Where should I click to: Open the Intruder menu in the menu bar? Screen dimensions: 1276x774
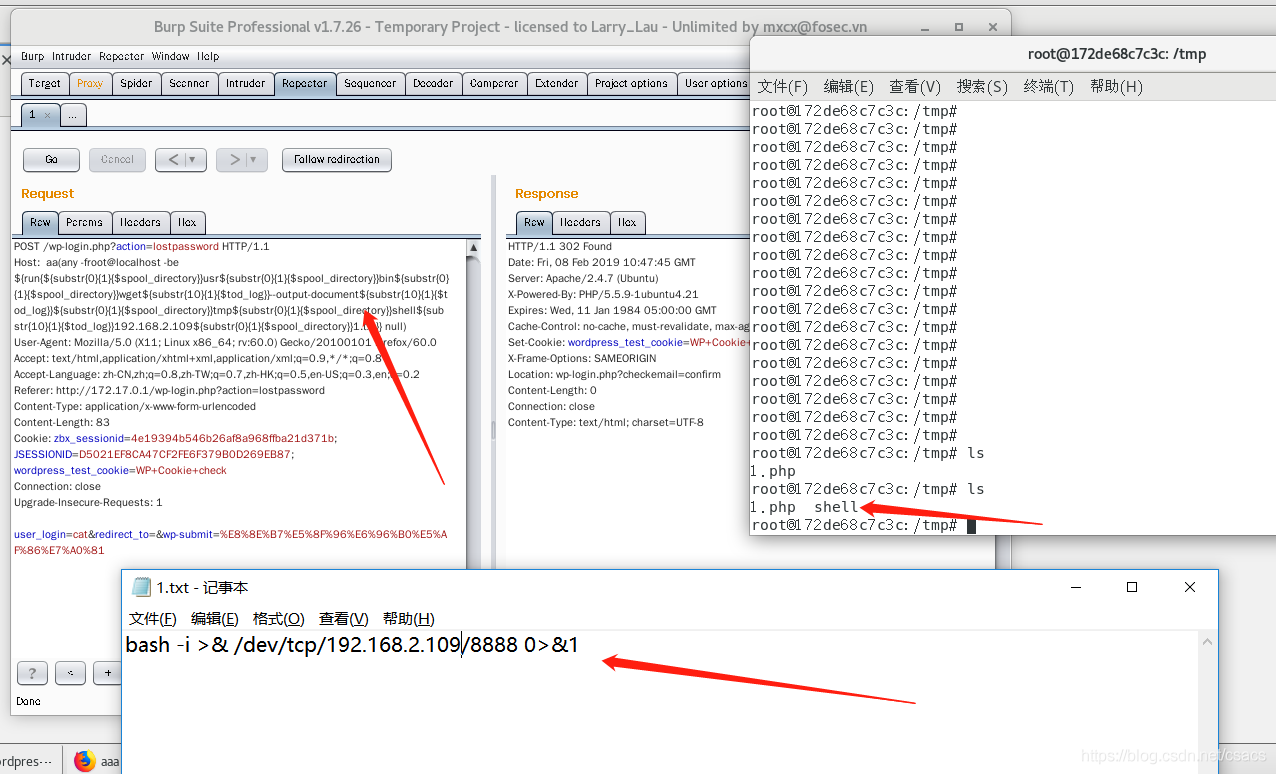(x=71, y=57)
